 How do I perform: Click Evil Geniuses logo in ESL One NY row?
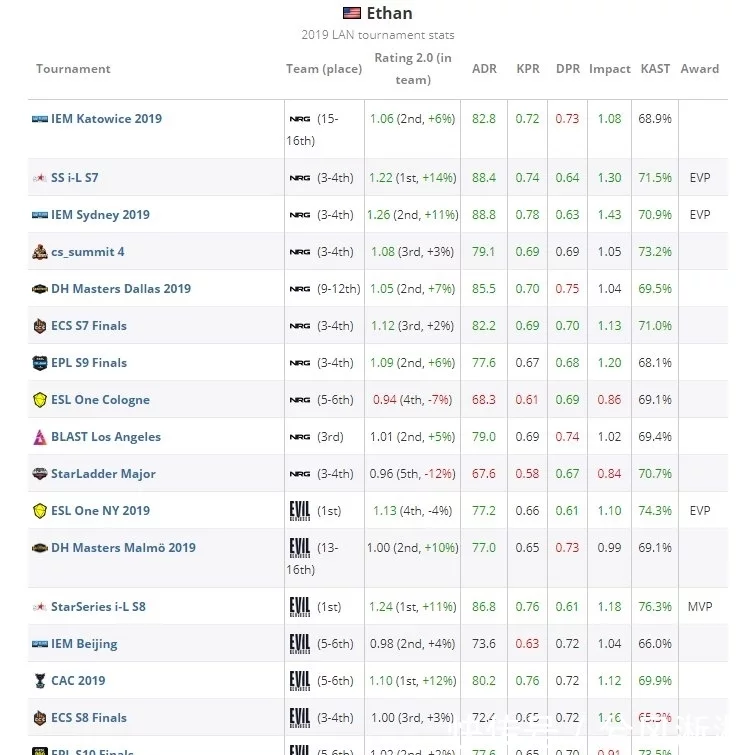pyautogui.click(x=300, y=511)
